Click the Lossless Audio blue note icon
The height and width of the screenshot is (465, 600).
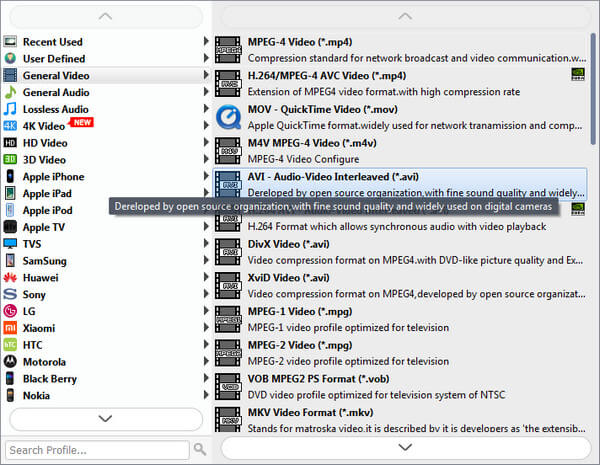pyautogui.click(x=10, y=109)
